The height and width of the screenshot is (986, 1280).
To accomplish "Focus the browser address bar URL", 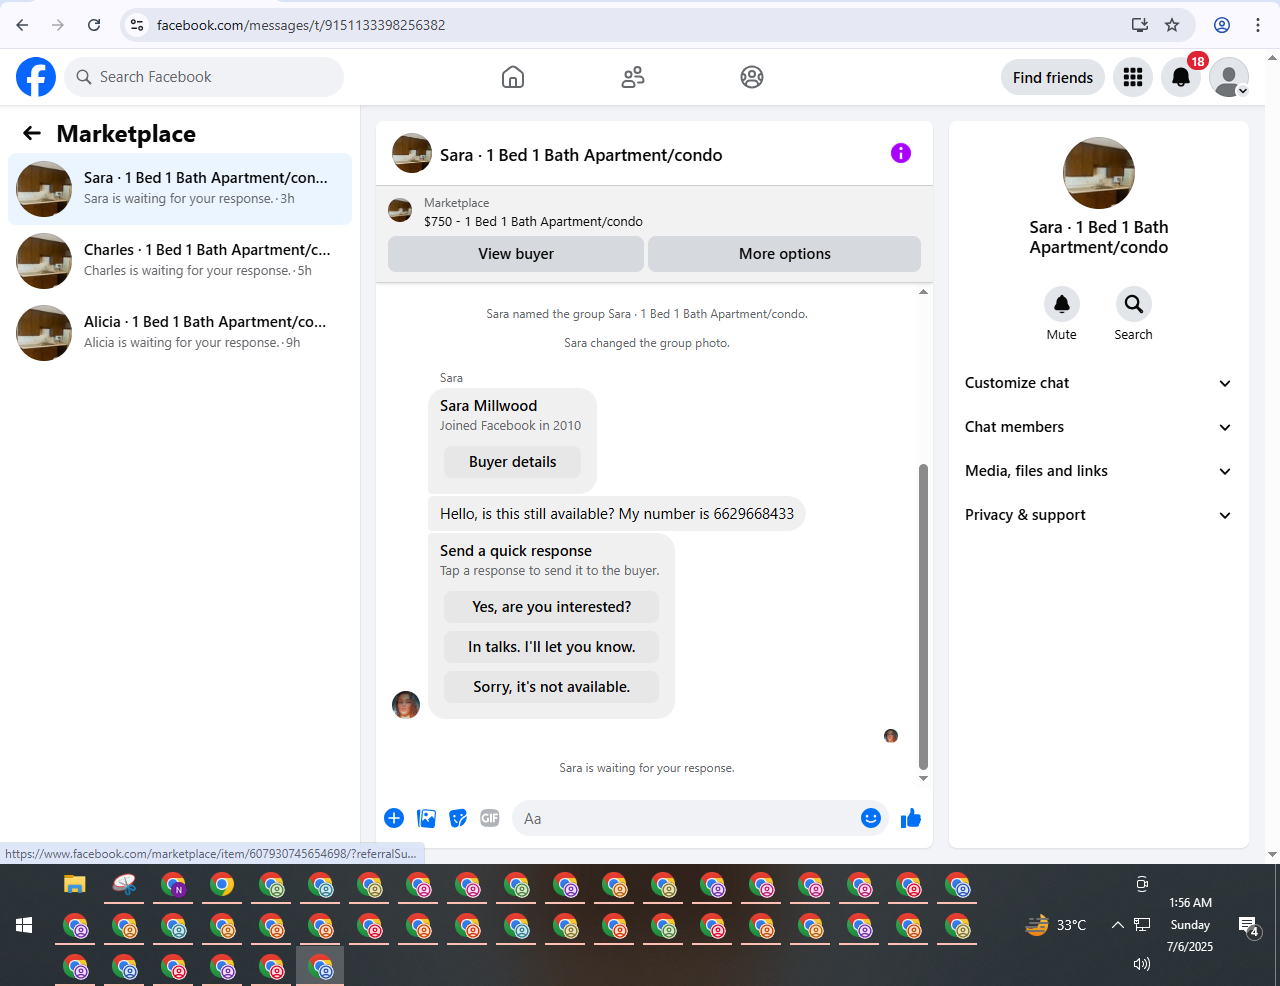I will click(x=301, y=25).
